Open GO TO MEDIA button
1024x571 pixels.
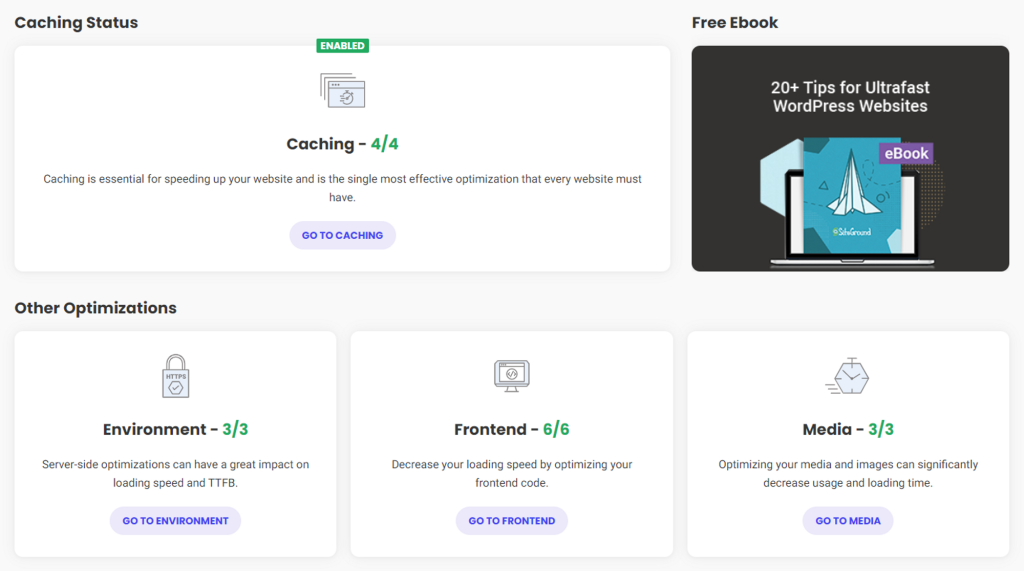pyautogui.click(x=848, y=521)
